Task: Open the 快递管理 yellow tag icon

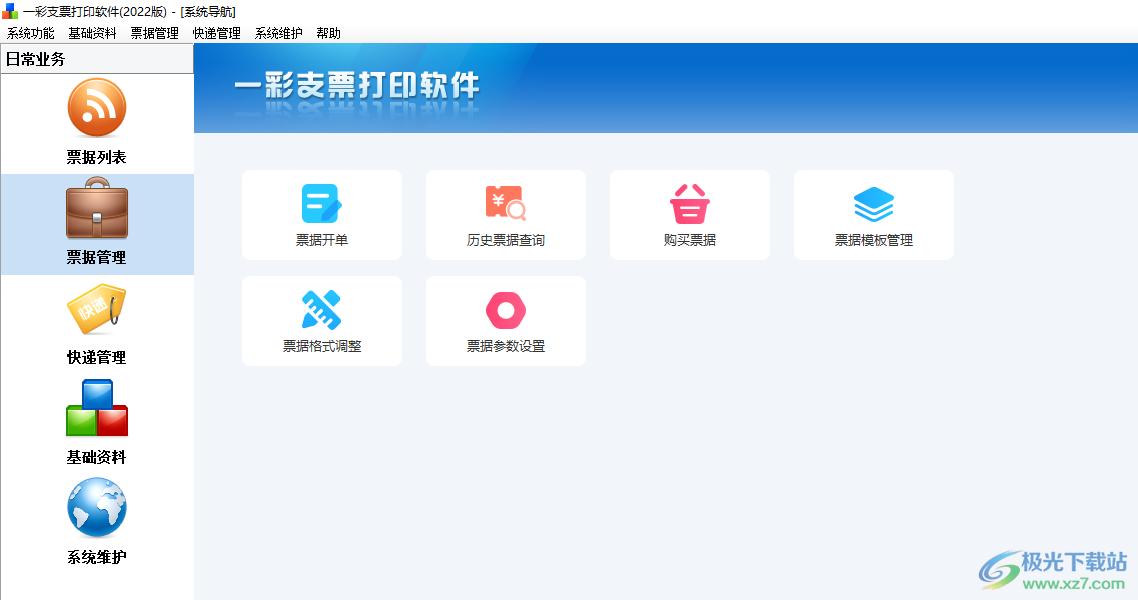Action: pyautogui.click(x=97, y=309)
